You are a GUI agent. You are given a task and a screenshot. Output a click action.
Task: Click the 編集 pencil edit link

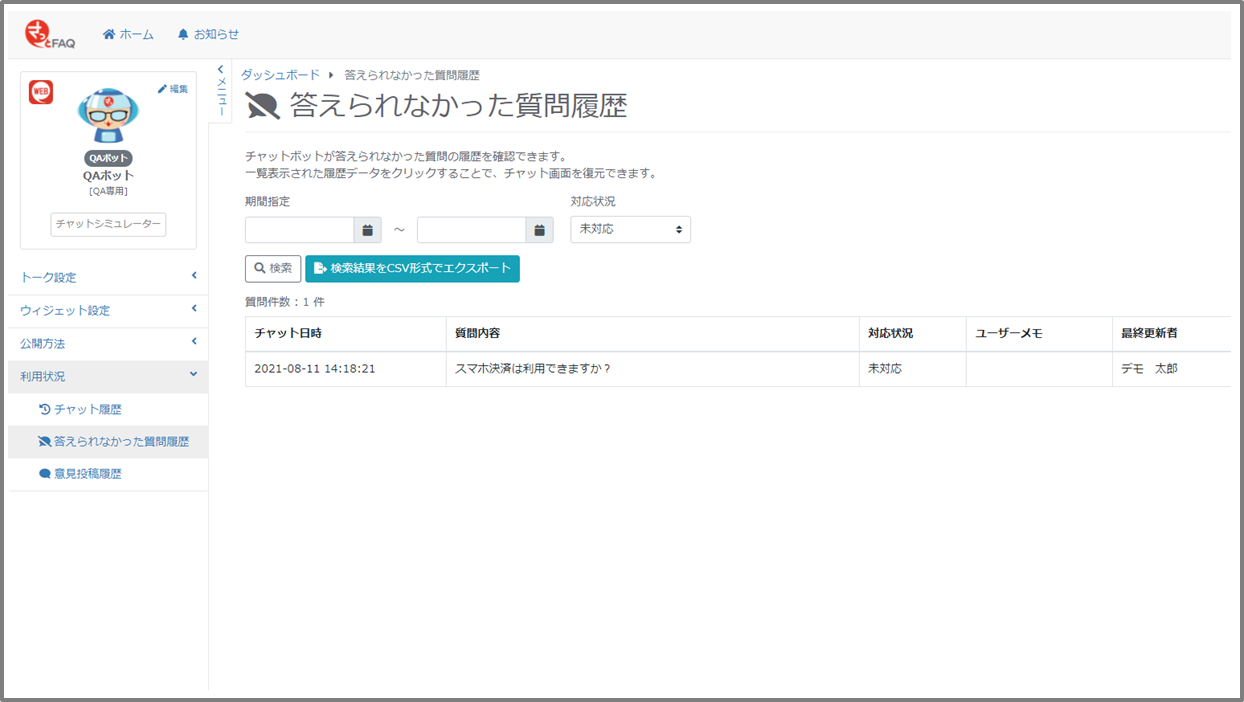pos(173,89)
